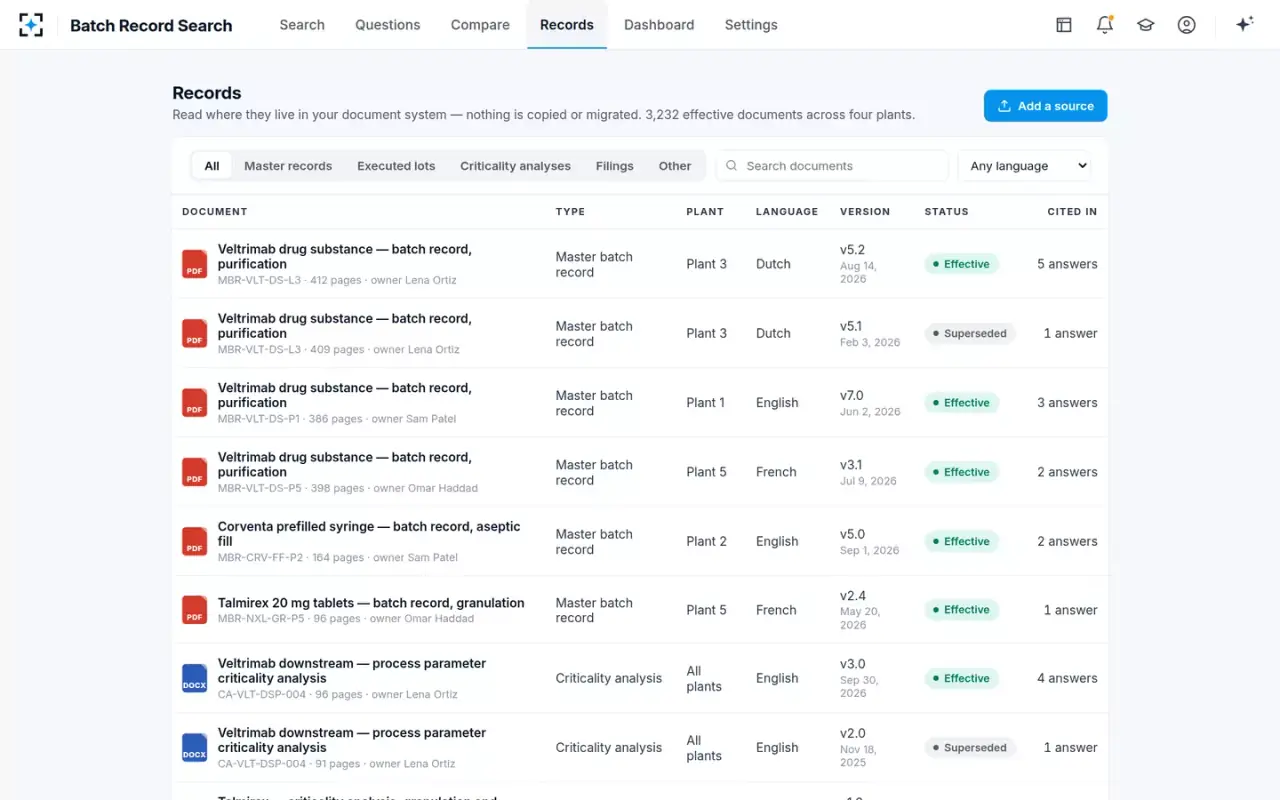Click PDF icon of Veltrimab v5.1 record
This screenshot has width=1280, height=800.
point(194,333)
